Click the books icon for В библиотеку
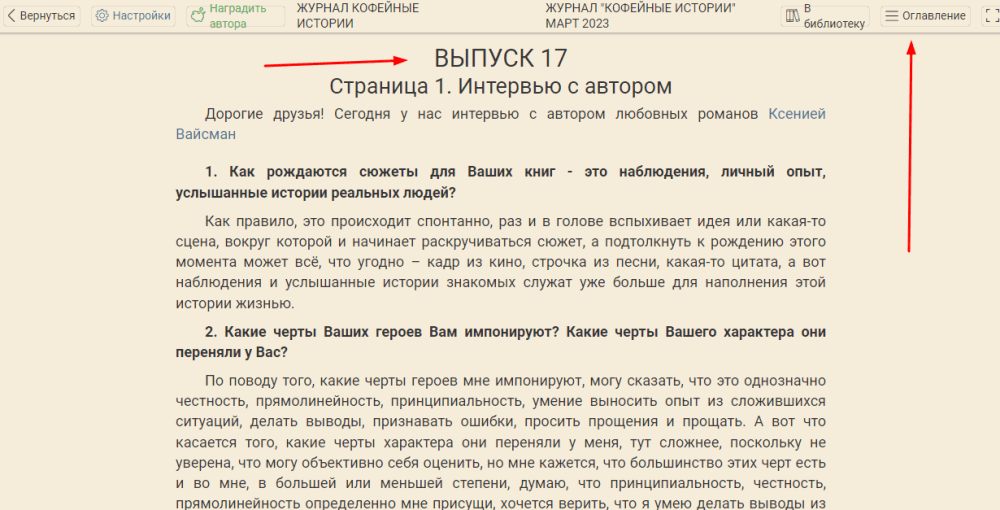This screenshot has height=510, width=1000. coord(793,16)
